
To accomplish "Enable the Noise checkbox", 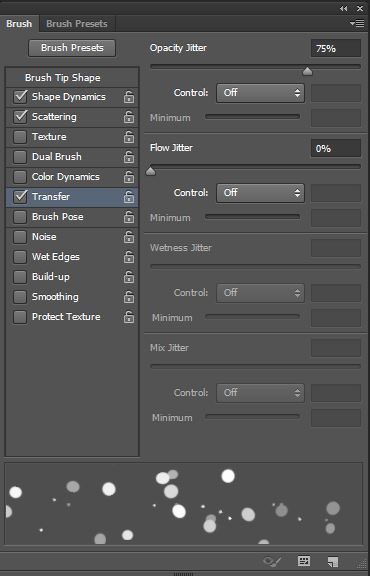I will [x=20, y=237].
